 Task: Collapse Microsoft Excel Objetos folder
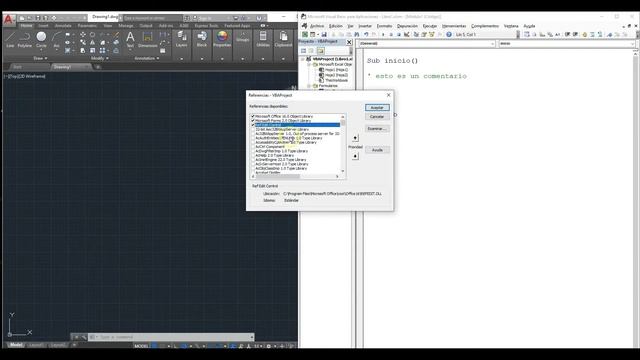(x=309, y=64)
